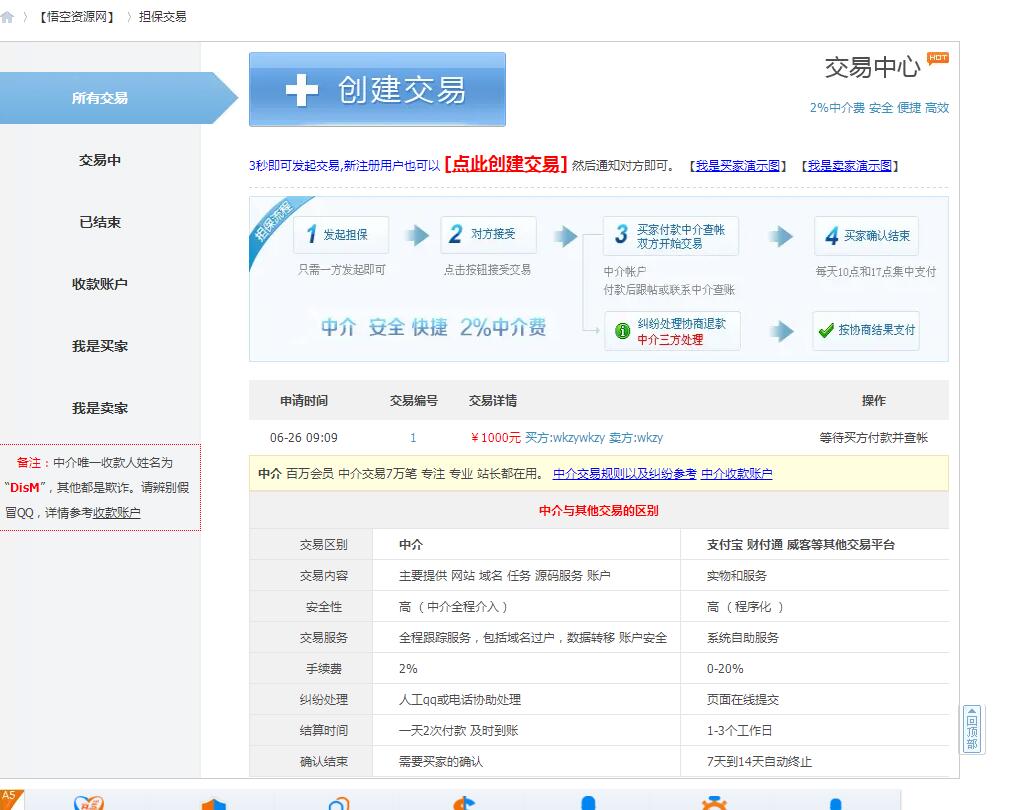The width and height of the screenshot is (1032, 810).
Task: Click the 悟空资源网 breadcrumb link
Action: 77,17
